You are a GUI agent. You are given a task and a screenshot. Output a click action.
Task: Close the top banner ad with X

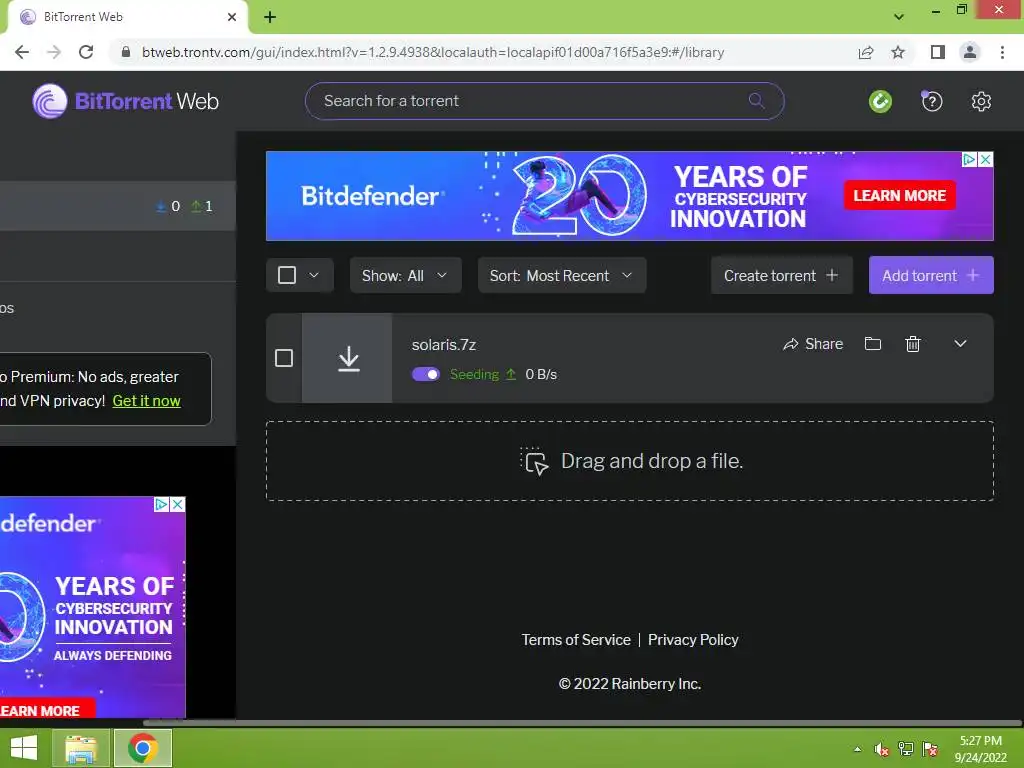[x=986, y=159]
